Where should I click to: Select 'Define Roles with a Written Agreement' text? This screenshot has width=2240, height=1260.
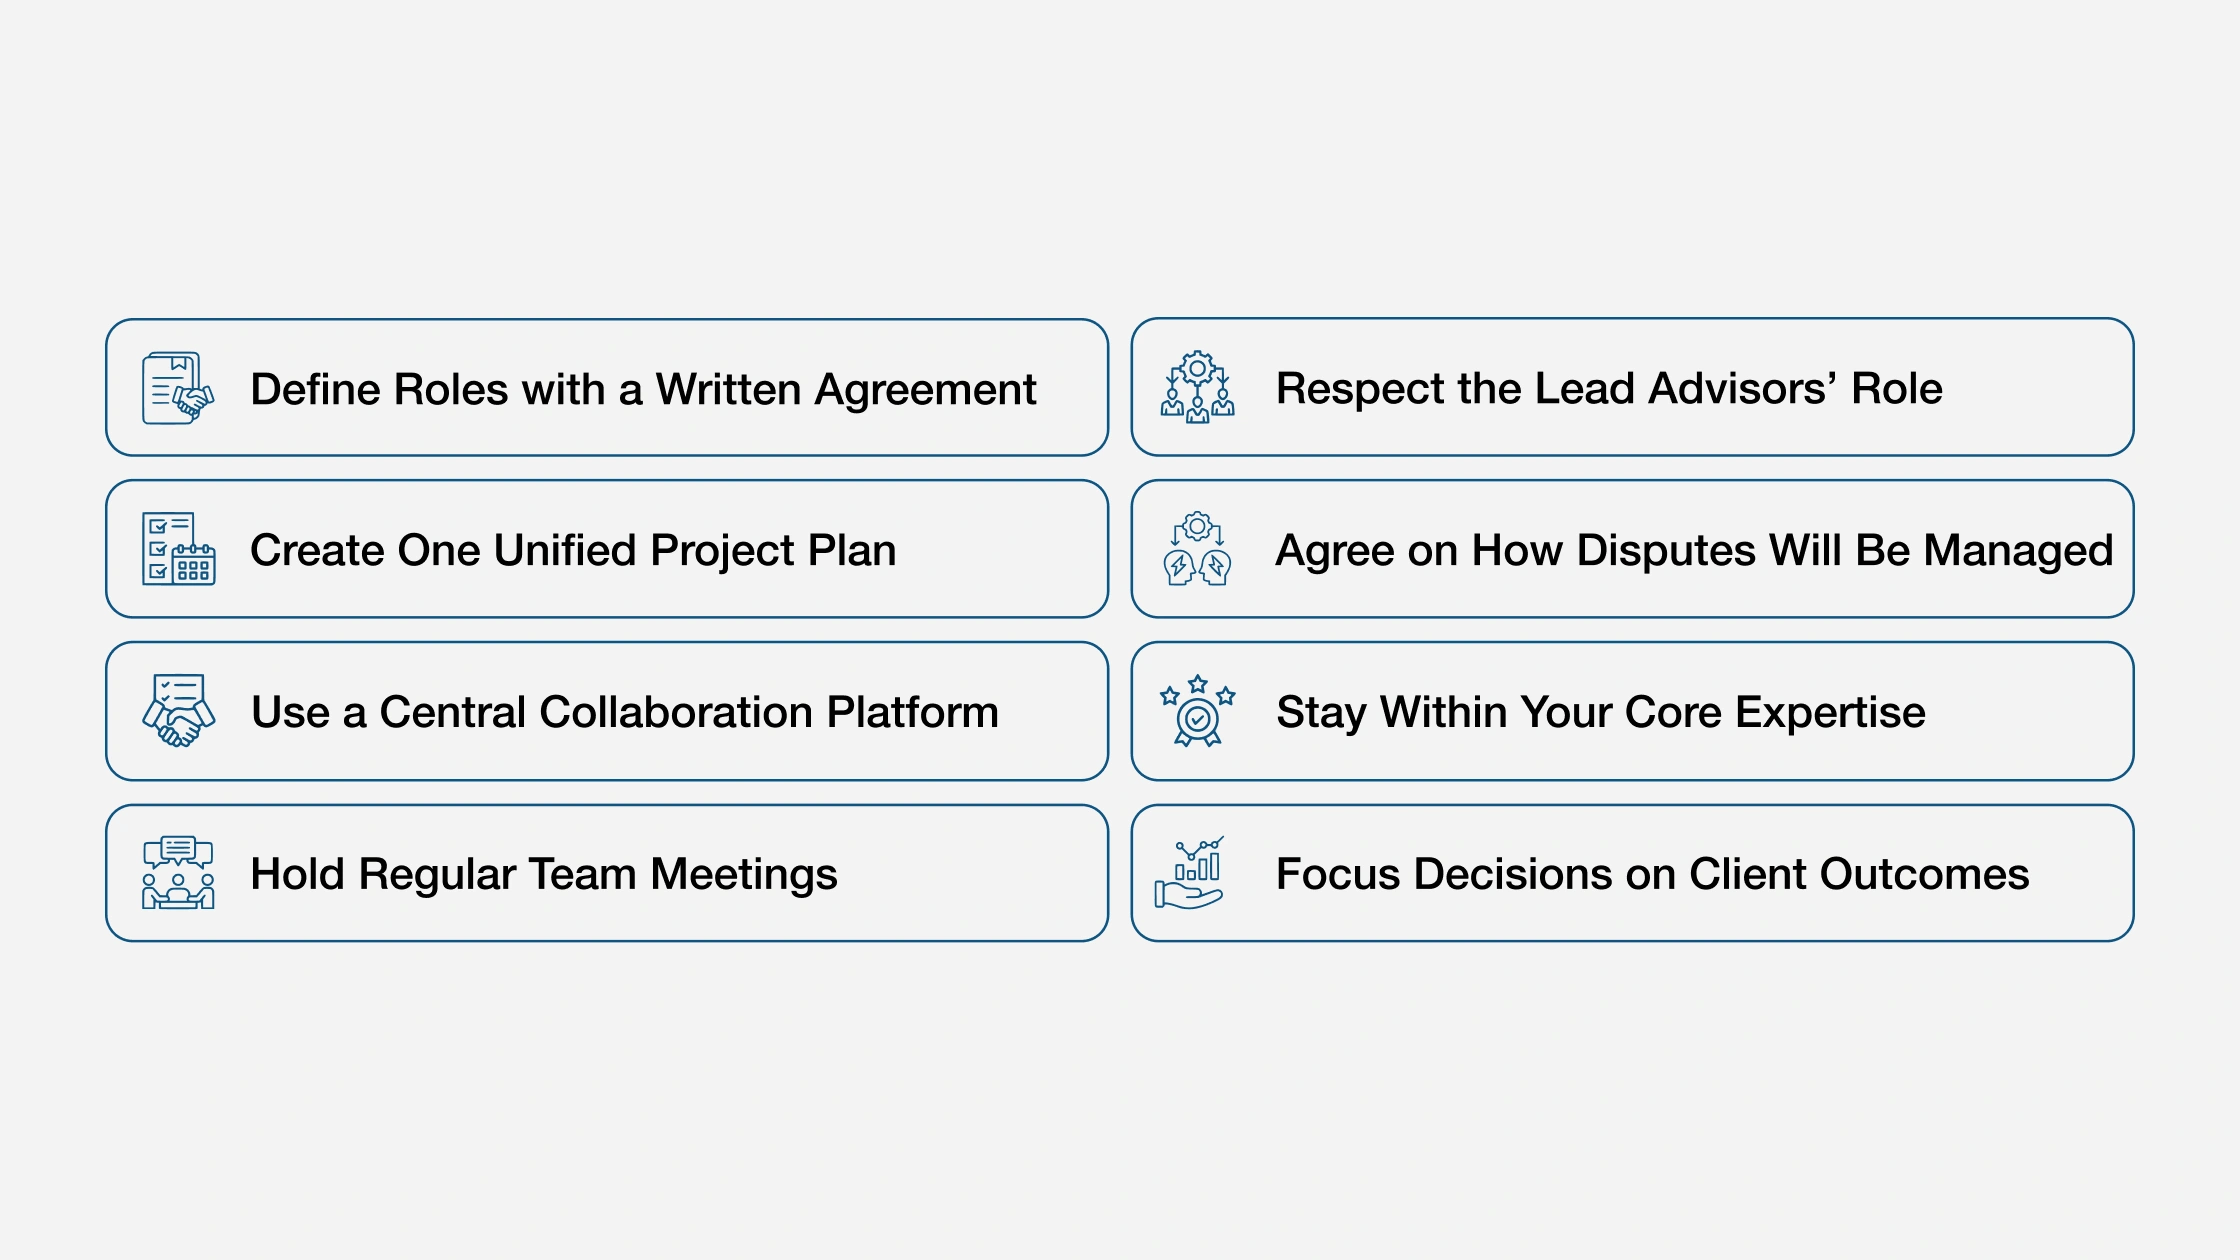click(x=642, y=389)
